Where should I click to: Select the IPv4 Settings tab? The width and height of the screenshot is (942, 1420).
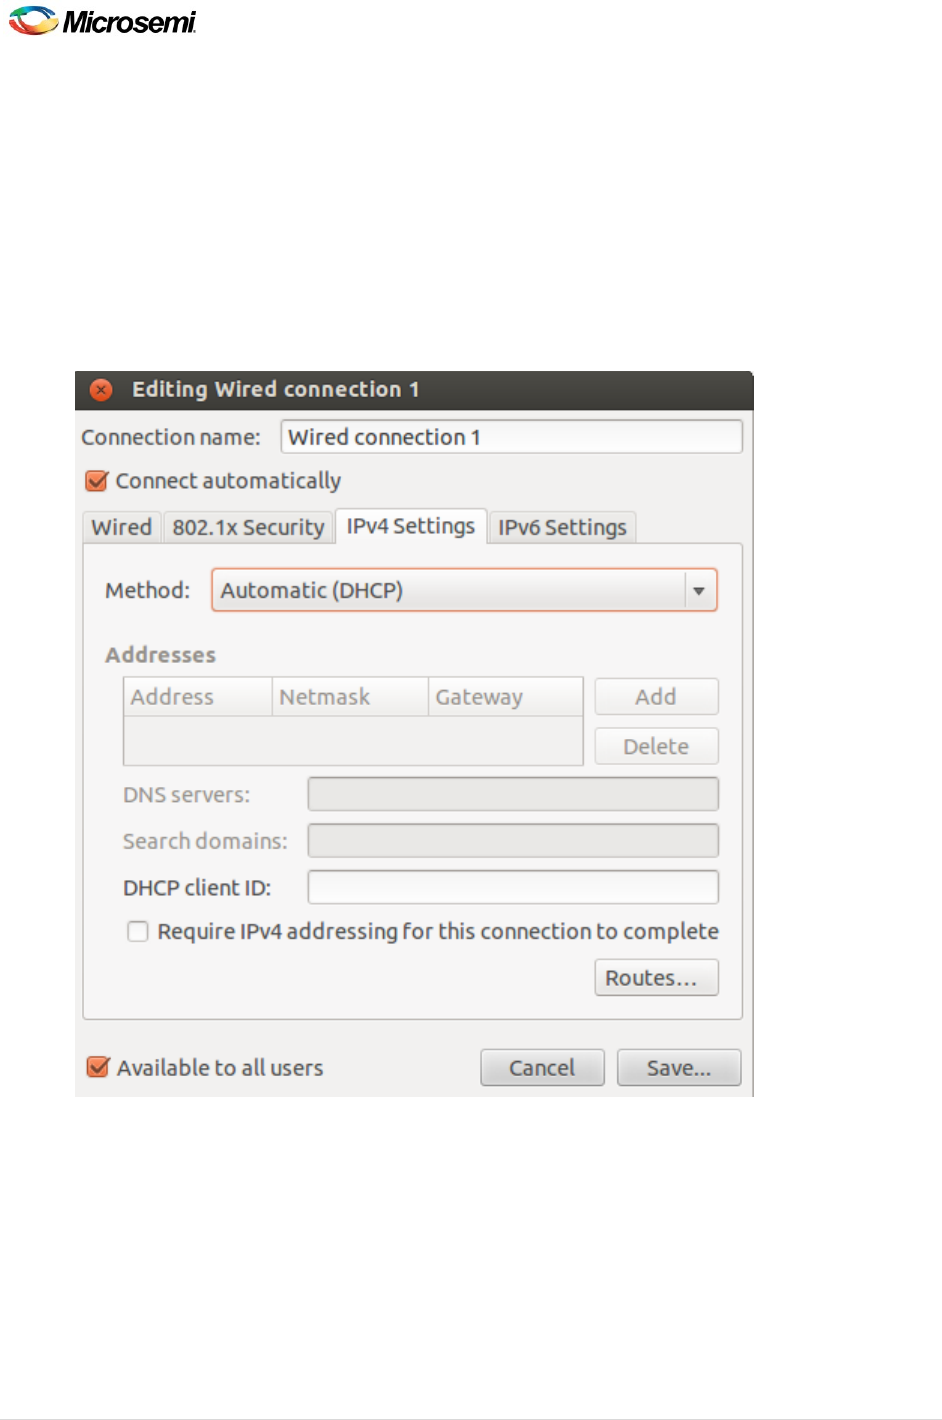[x=411, y=526]
